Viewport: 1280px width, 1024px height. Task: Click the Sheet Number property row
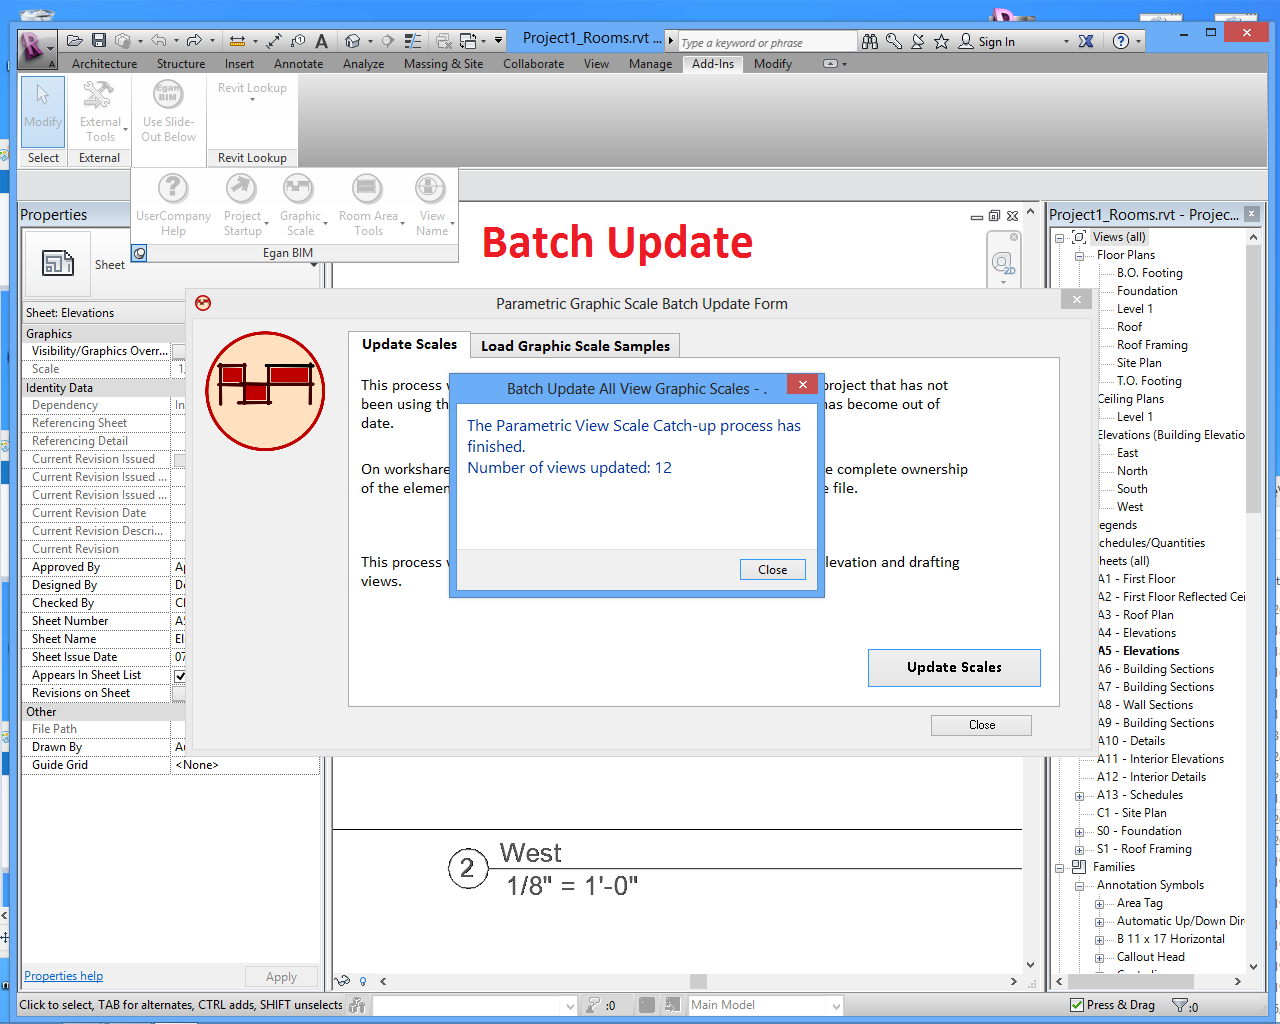point(104,621)
